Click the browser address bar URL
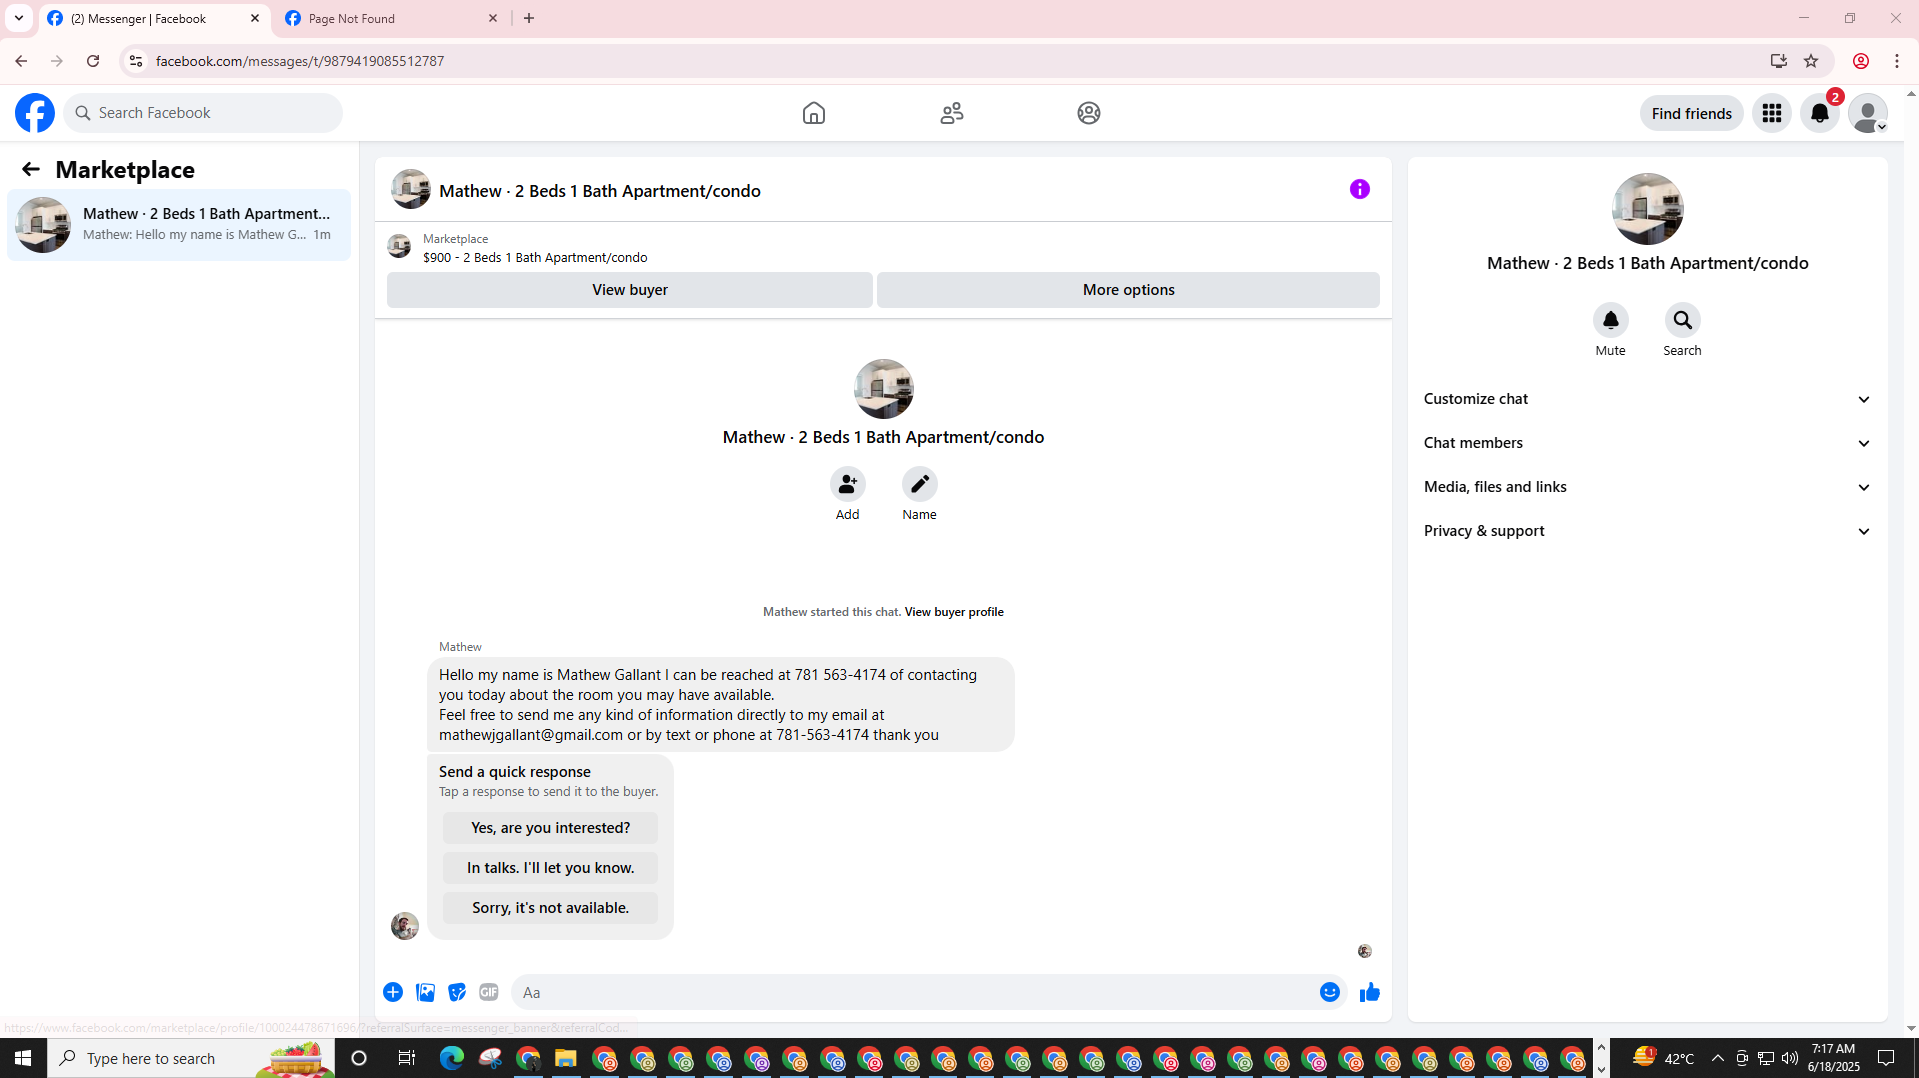The height and width of the screenshot is (1078, 1919). pos(300,61)
